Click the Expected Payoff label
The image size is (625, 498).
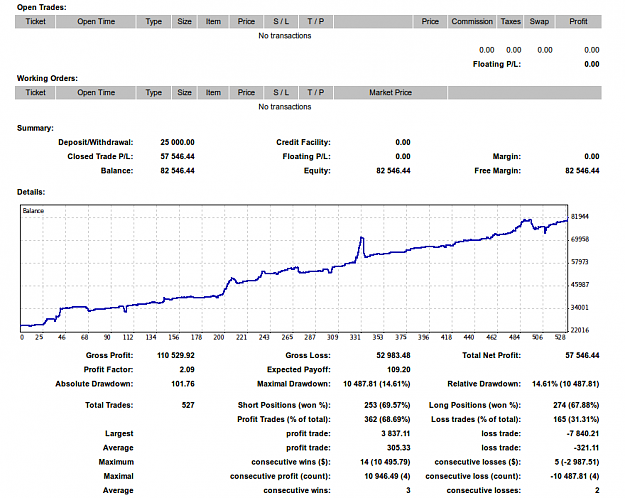click(x=299, y=370)
